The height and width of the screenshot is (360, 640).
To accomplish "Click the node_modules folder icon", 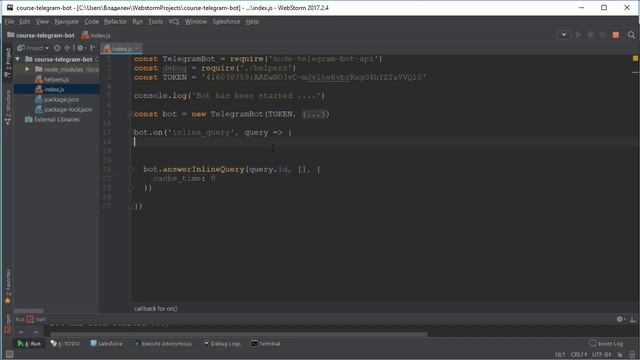I will (39, 69).
